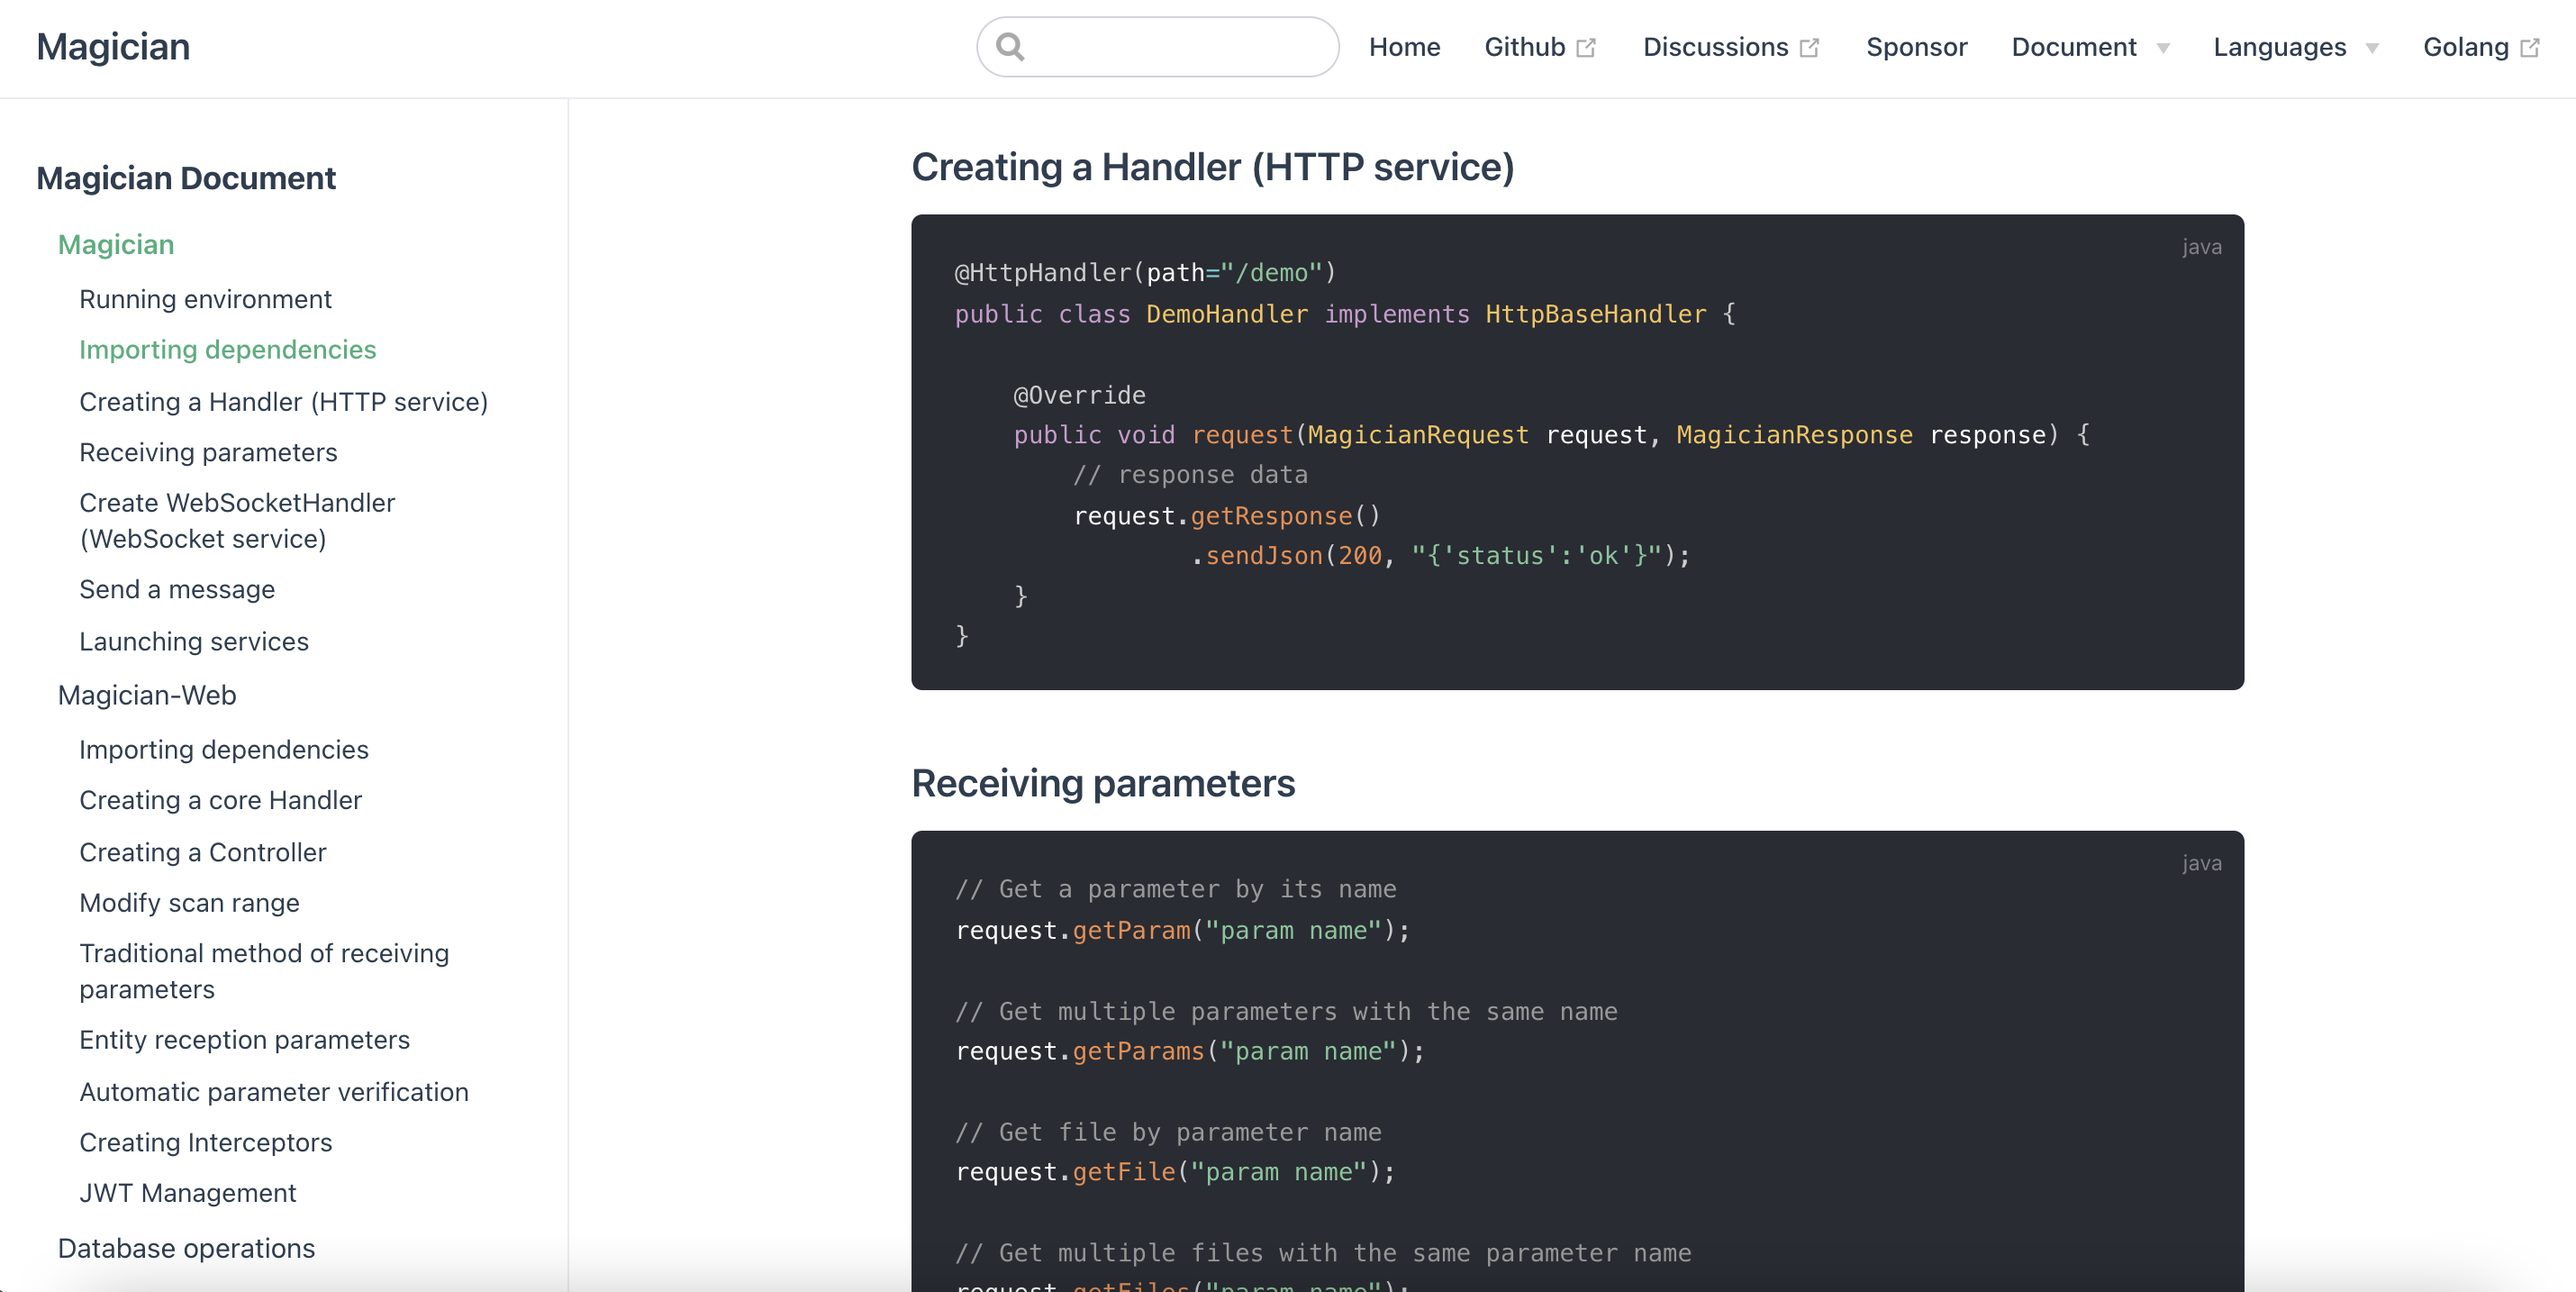Open Database operations sidebar section

(186, 1248)
